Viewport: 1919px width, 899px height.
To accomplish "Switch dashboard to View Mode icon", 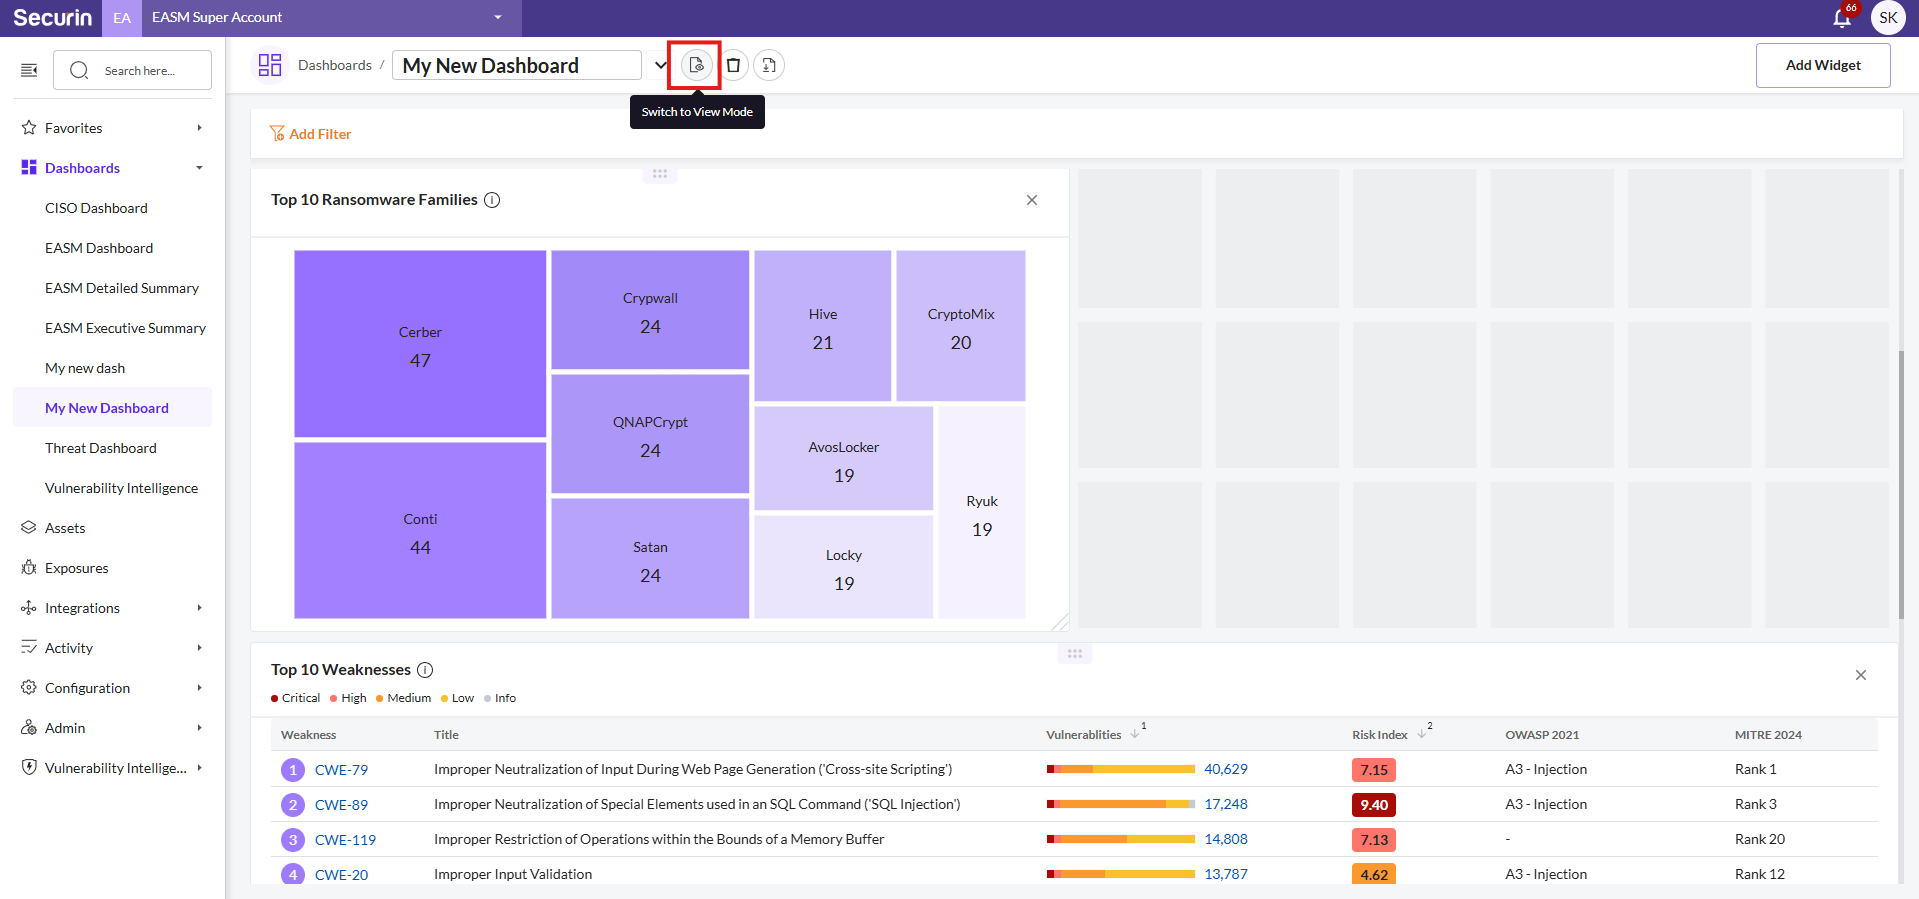I will click(x=696, y=65).
